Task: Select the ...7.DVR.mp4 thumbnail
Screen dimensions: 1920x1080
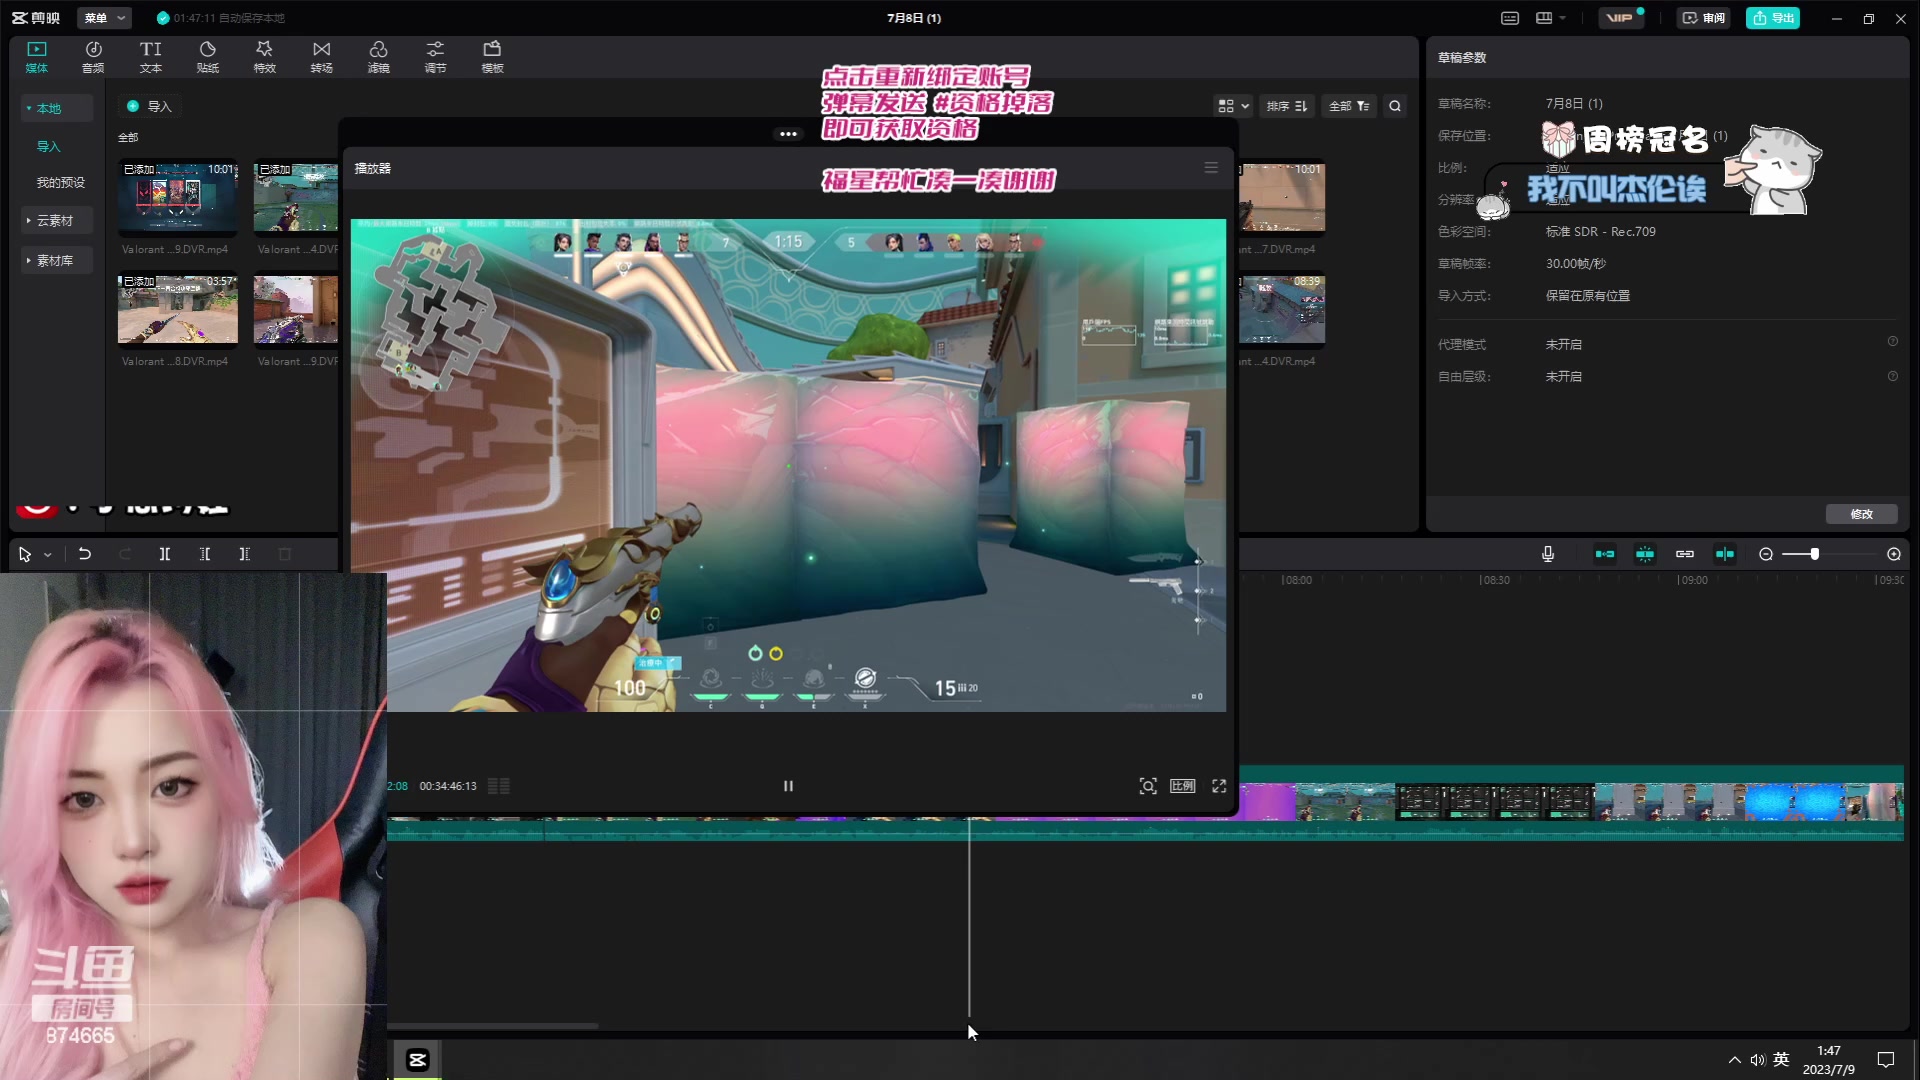Action: 1282,197
